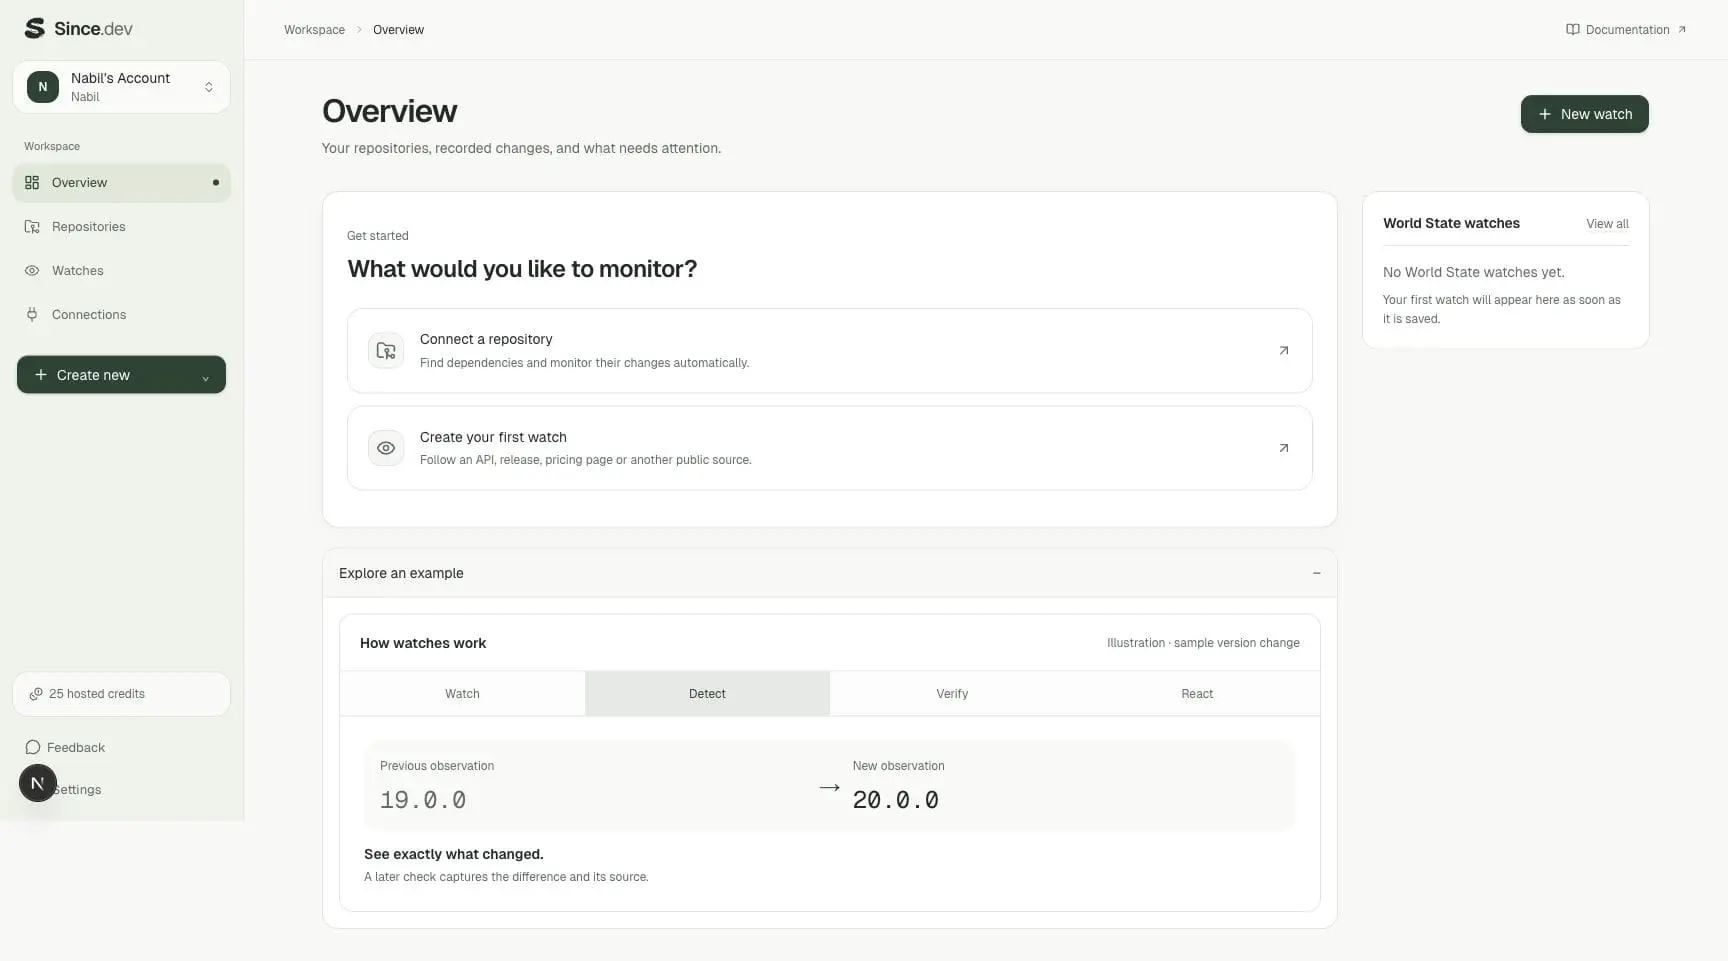
Task: Open the Connections plug icon in sidebar
Action: (x=32, y=315)
